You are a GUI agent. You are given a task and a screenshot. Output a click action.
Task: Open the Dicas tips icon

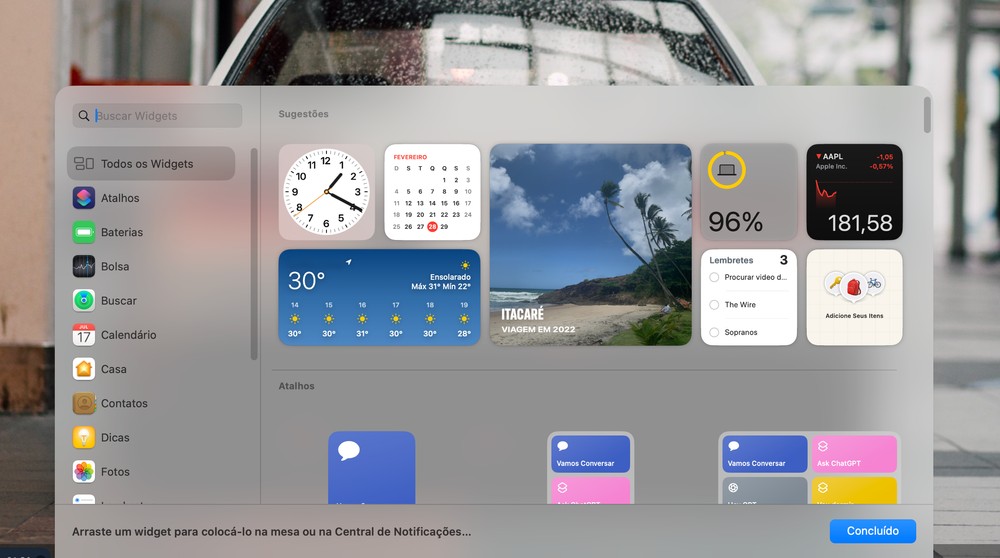point(84,437)
